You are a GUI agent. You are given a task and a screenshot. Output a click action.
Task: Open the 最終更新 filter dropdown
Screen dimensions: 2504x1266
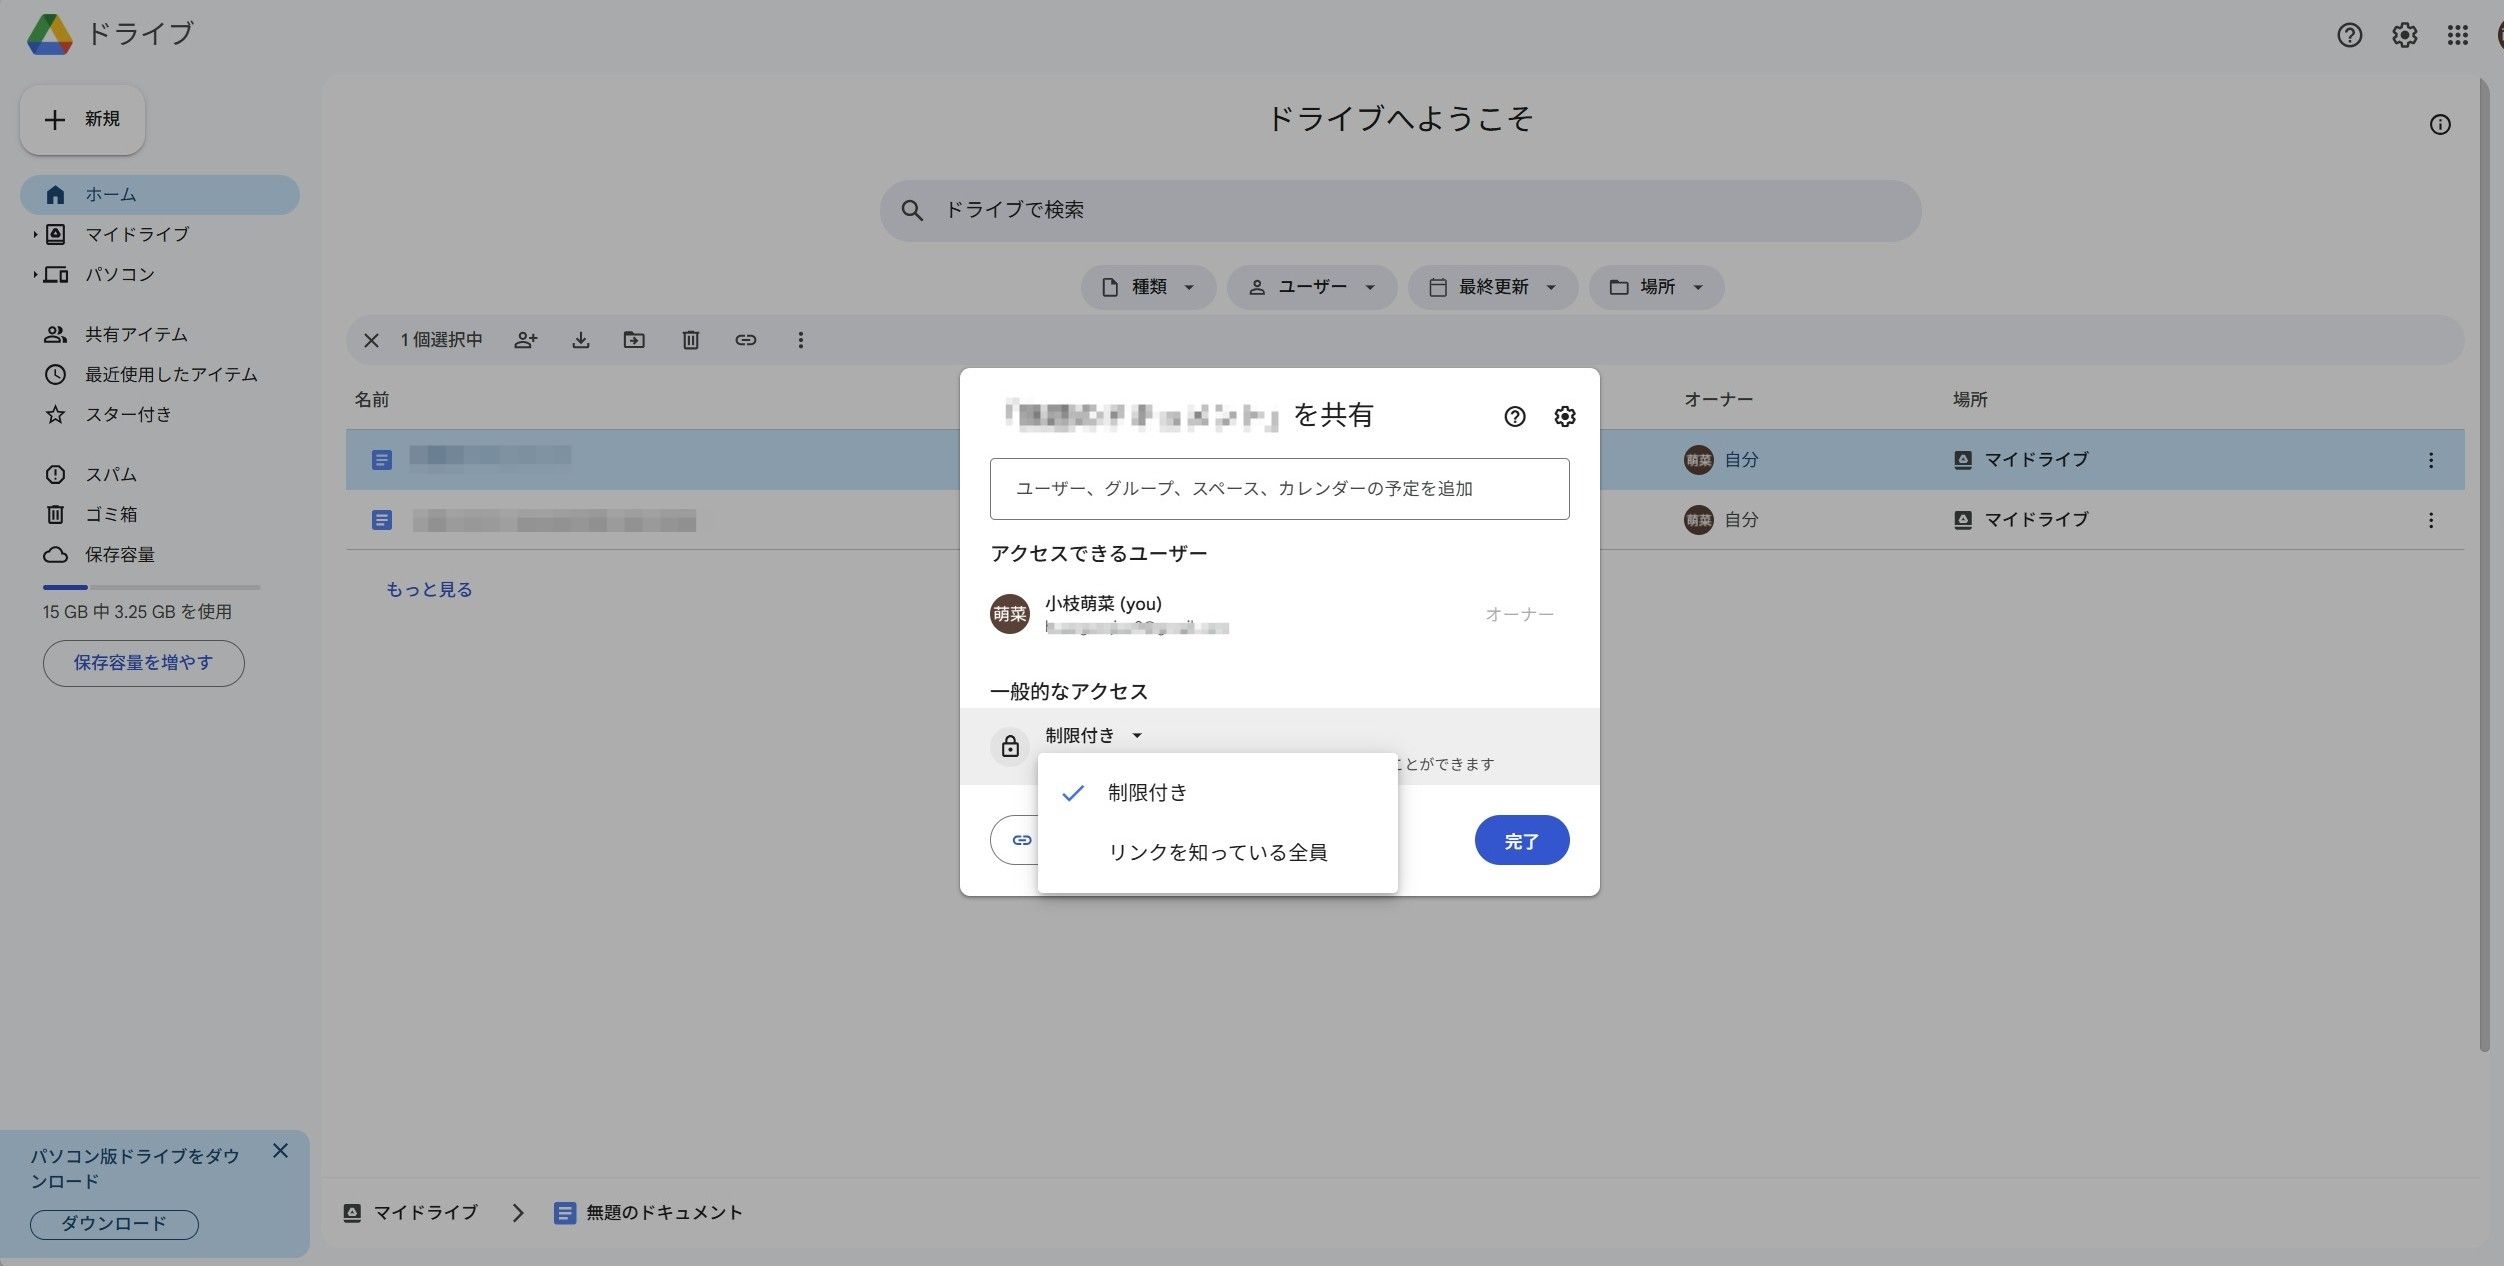(x=1492, y=287)
